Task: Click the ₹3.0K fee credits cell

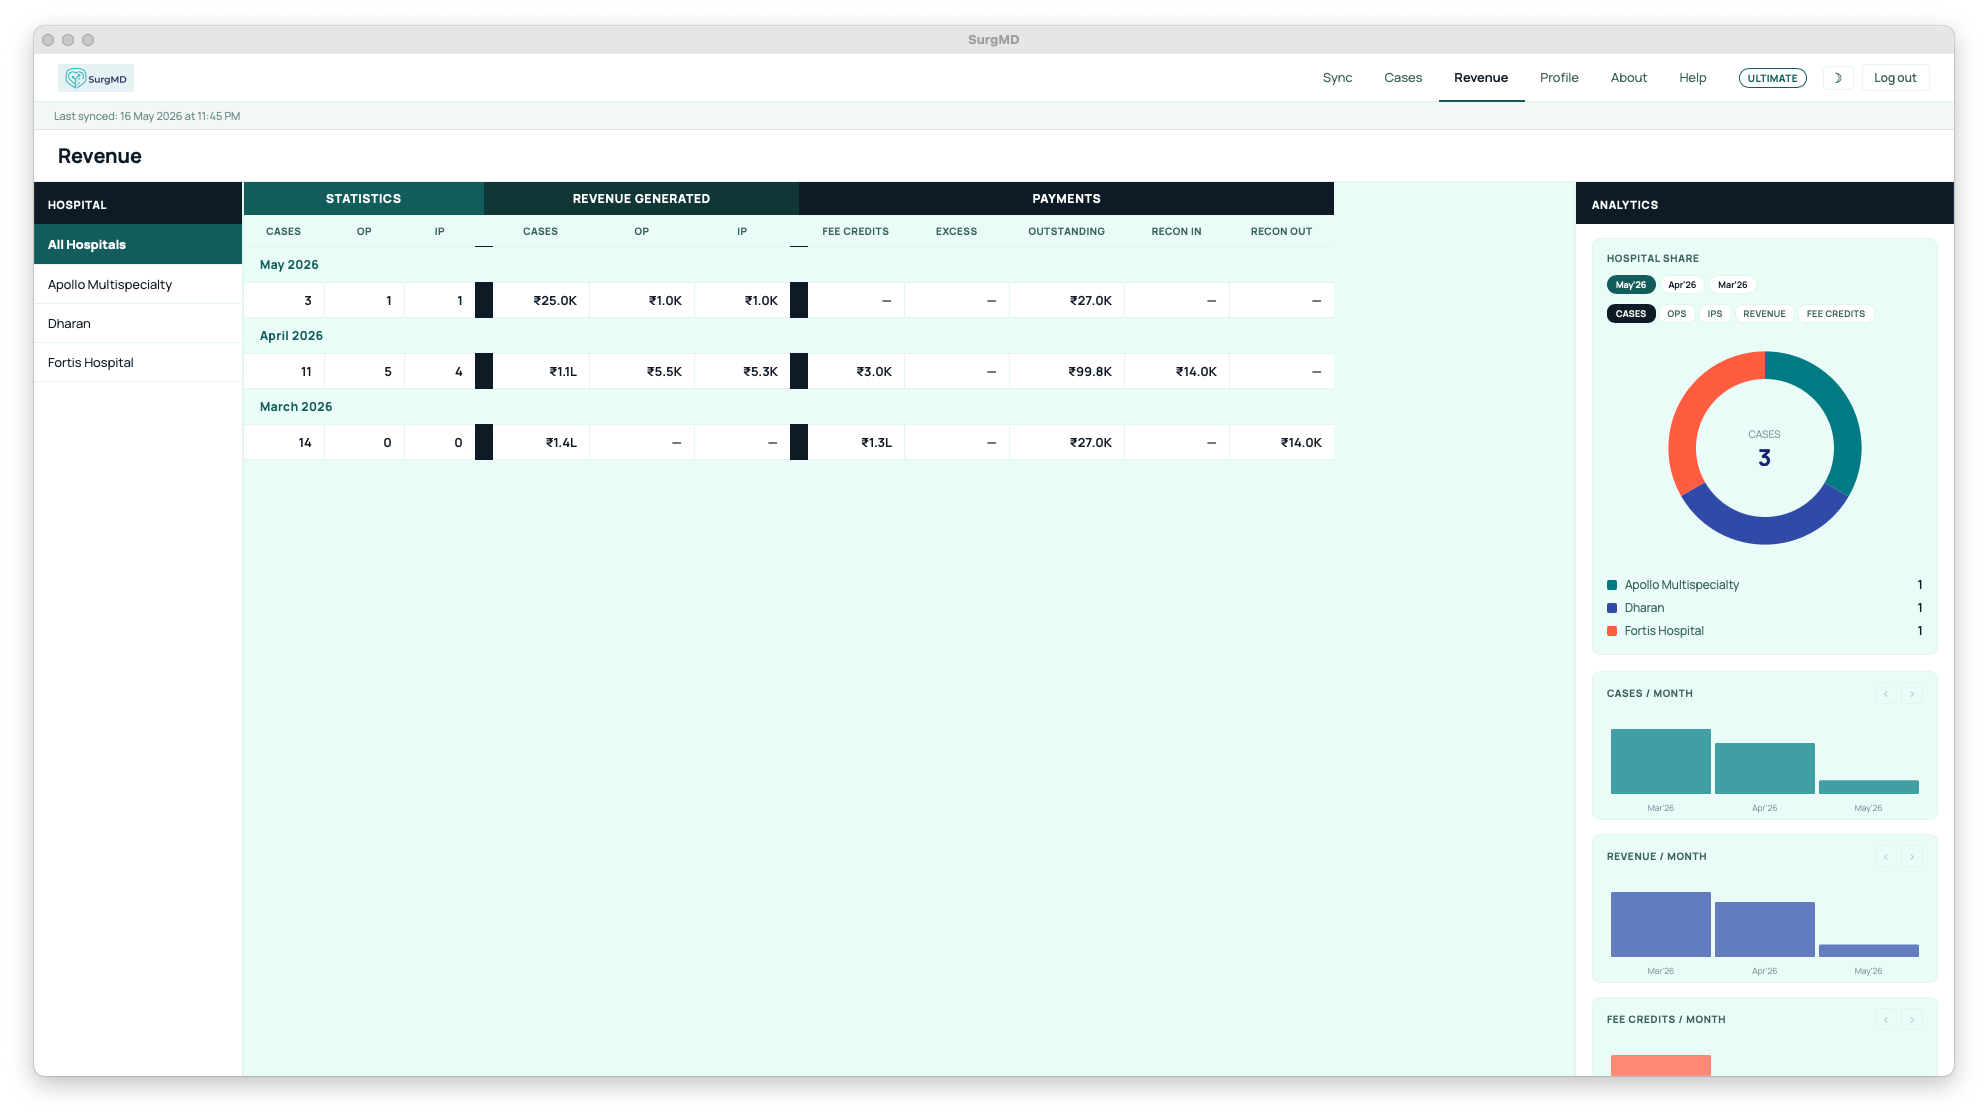Action: 856,372
